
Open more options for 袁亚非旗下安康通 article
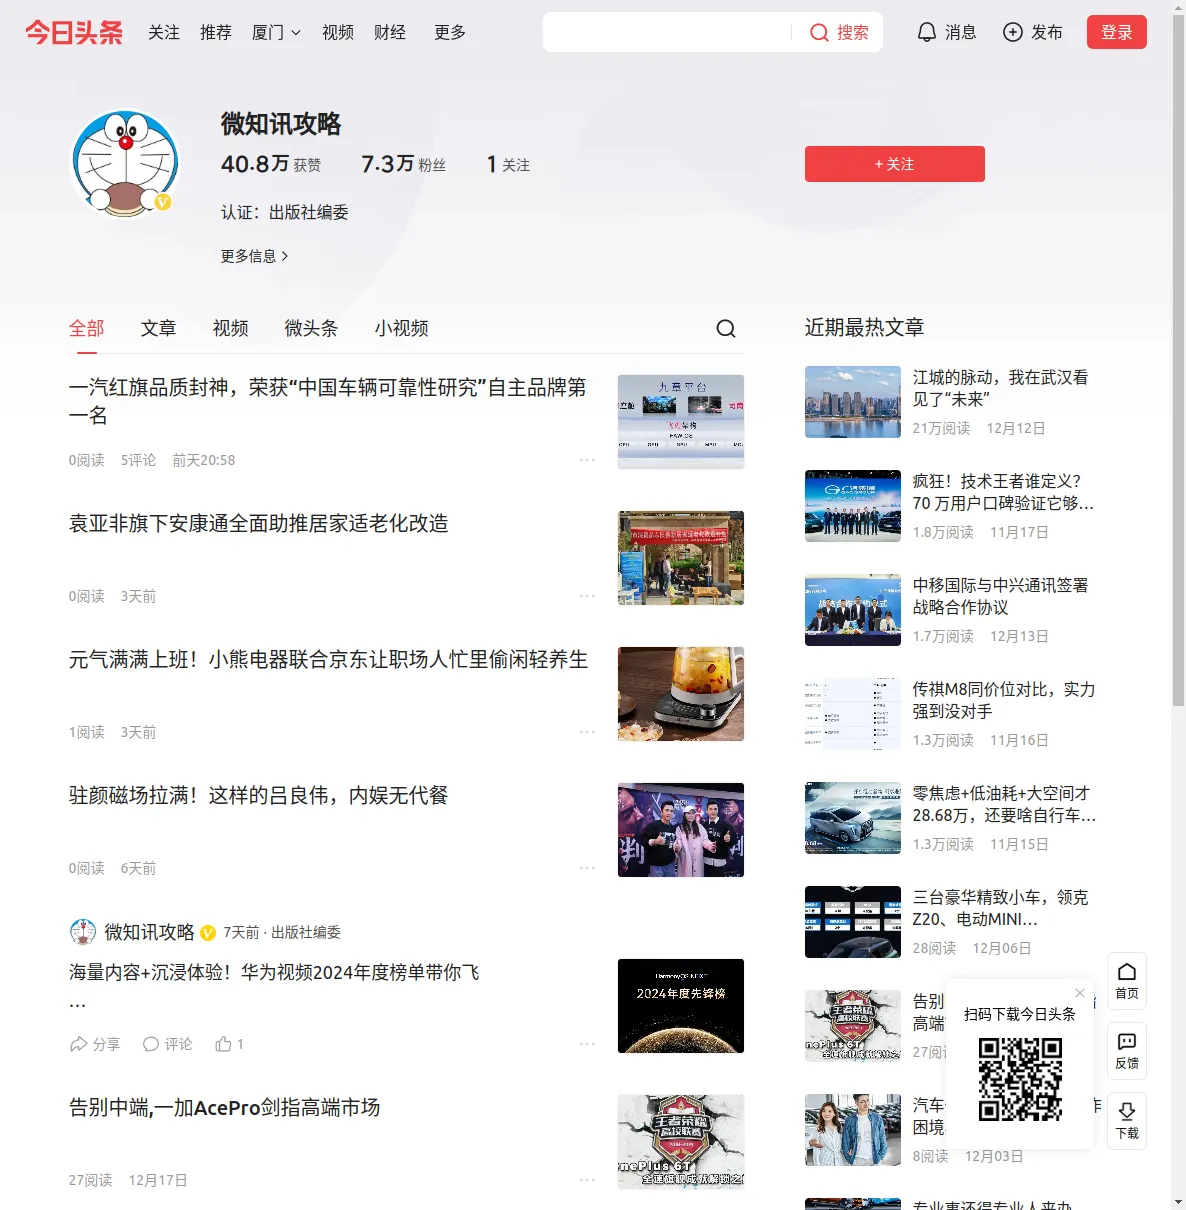pyautogui.click(x=587, y=596)
